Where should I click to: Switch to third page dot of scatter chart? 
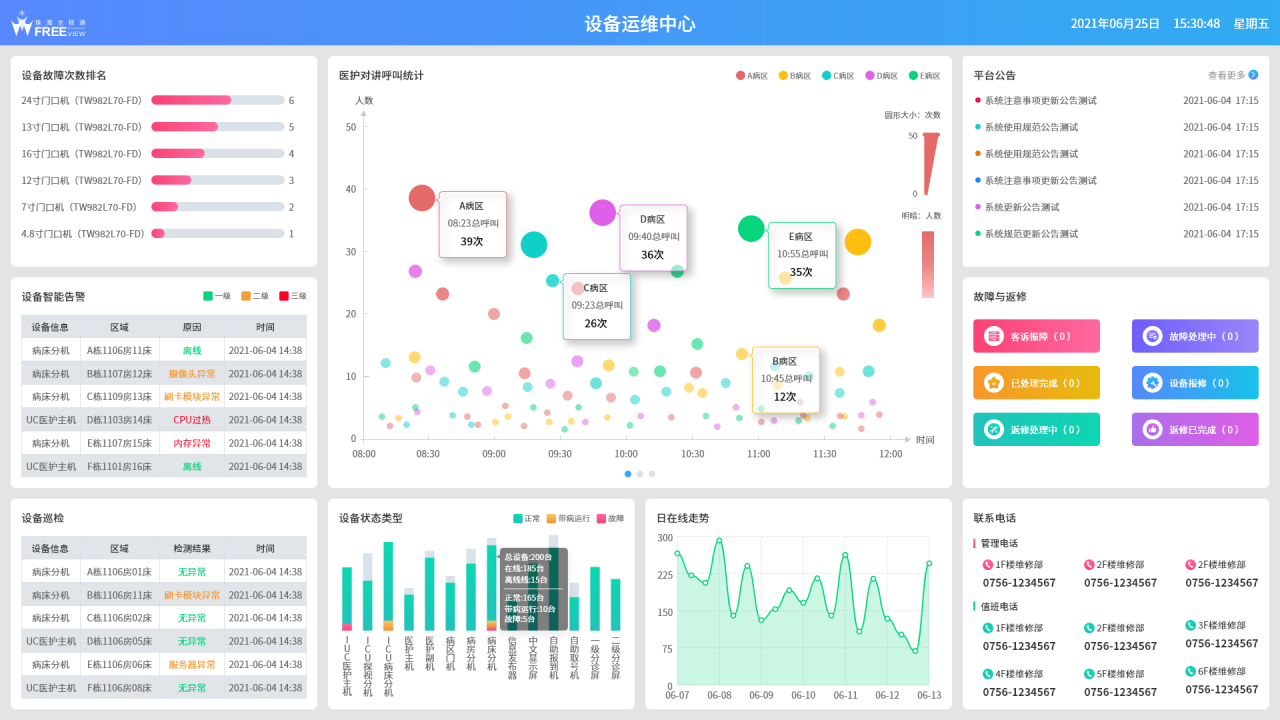[x=652, y=474]
